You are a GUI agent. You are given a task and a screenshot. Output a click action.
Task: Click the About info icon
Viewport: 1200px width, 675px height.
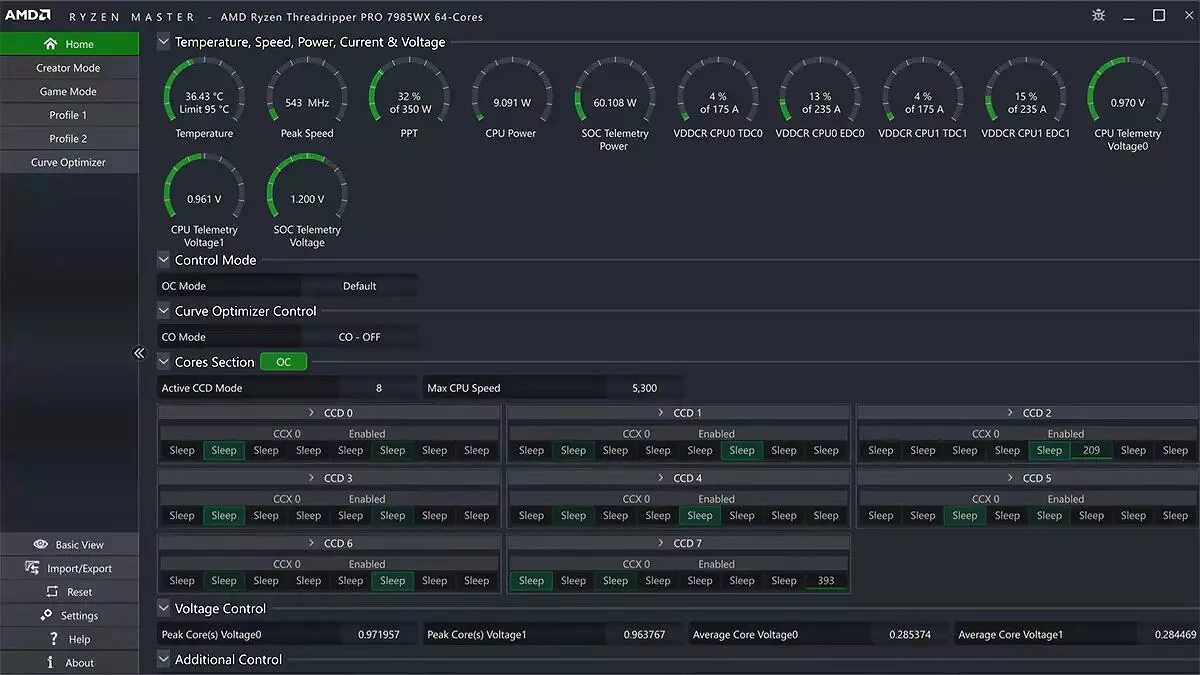(x=50, y=663)
